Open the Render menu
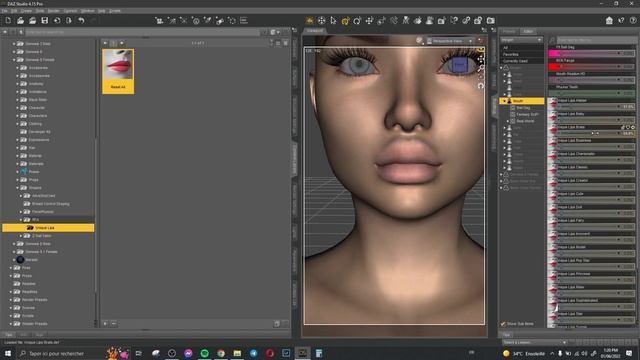 tap(54, 11)
